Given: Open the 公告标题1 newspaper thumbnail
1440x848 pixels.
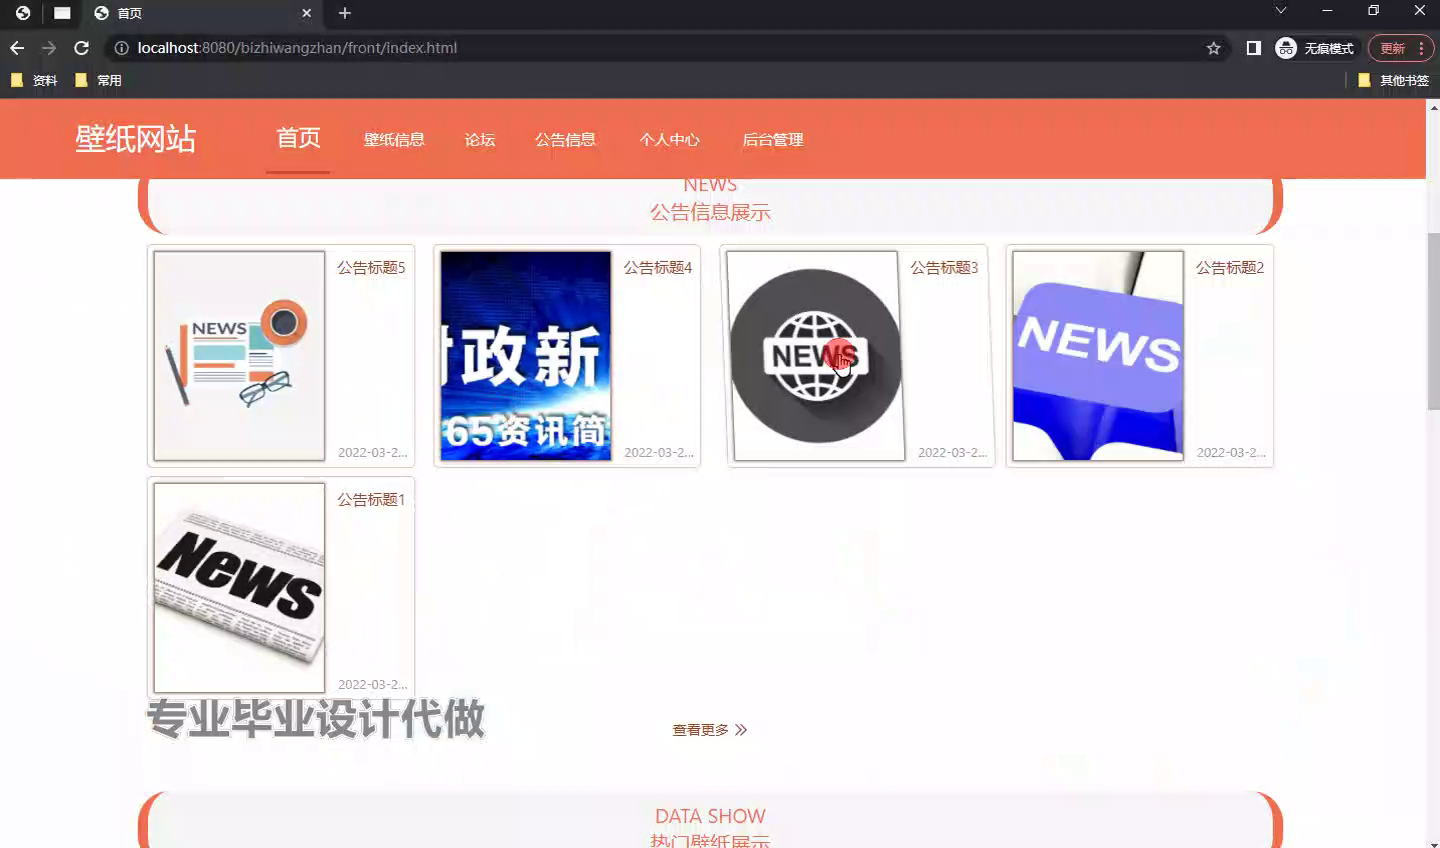Looking at the screenshot, I should click(239, 588).
